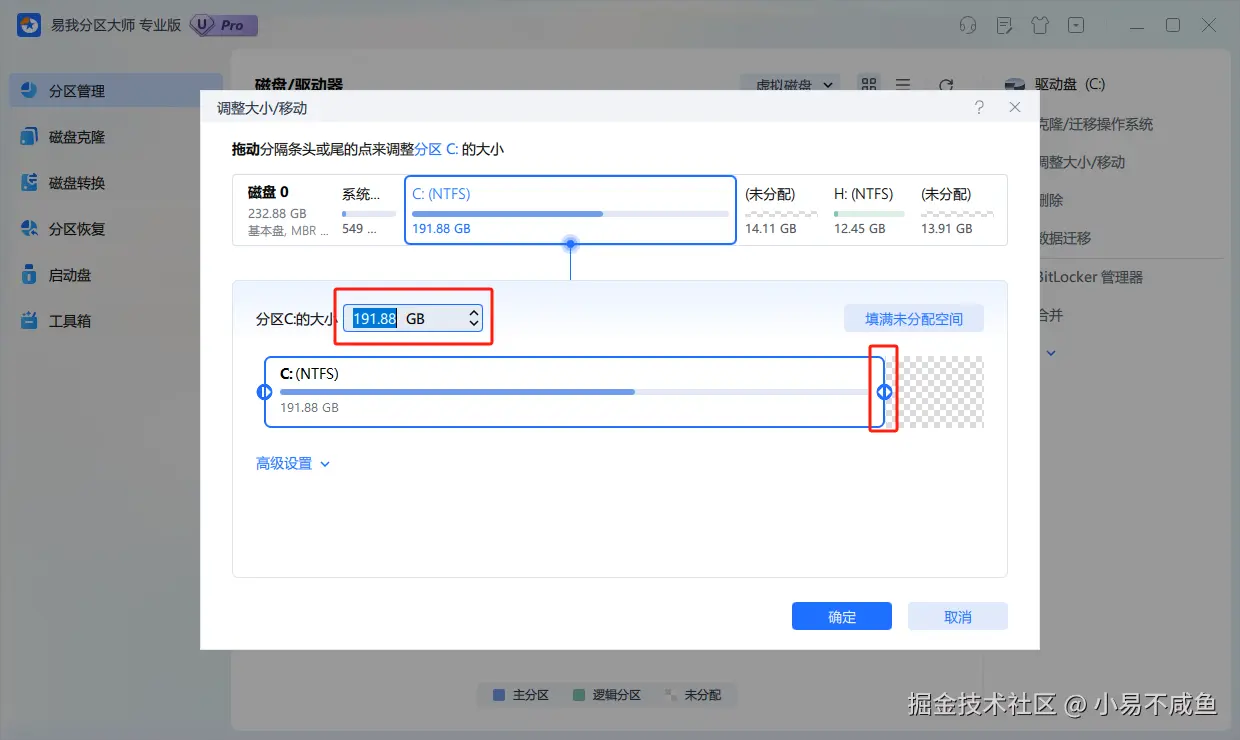Click the 分区C size input field
The image size is (1240, 740).
(x=413, y=318)
